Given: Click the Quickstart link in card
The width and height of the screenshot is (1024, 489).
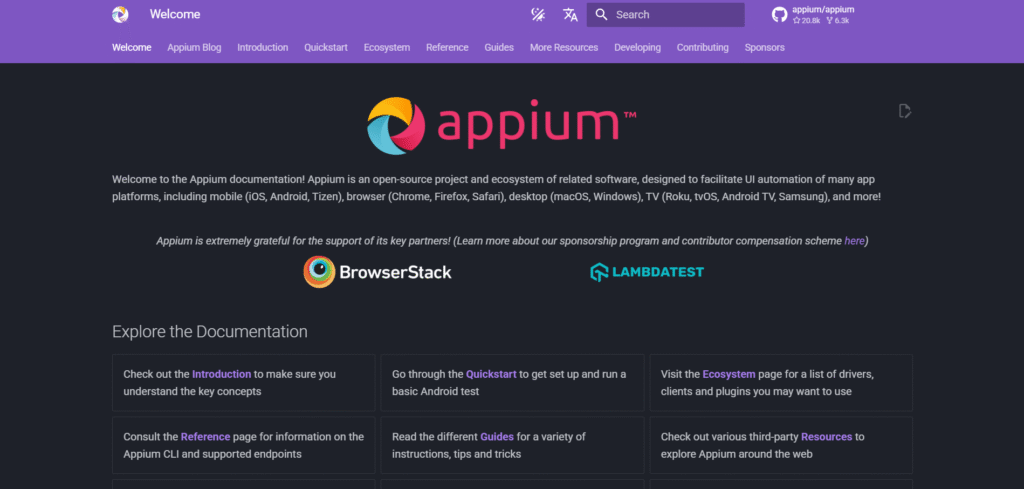Looking at the screenshot, I should pyautogui.click(x=491, y=374).
